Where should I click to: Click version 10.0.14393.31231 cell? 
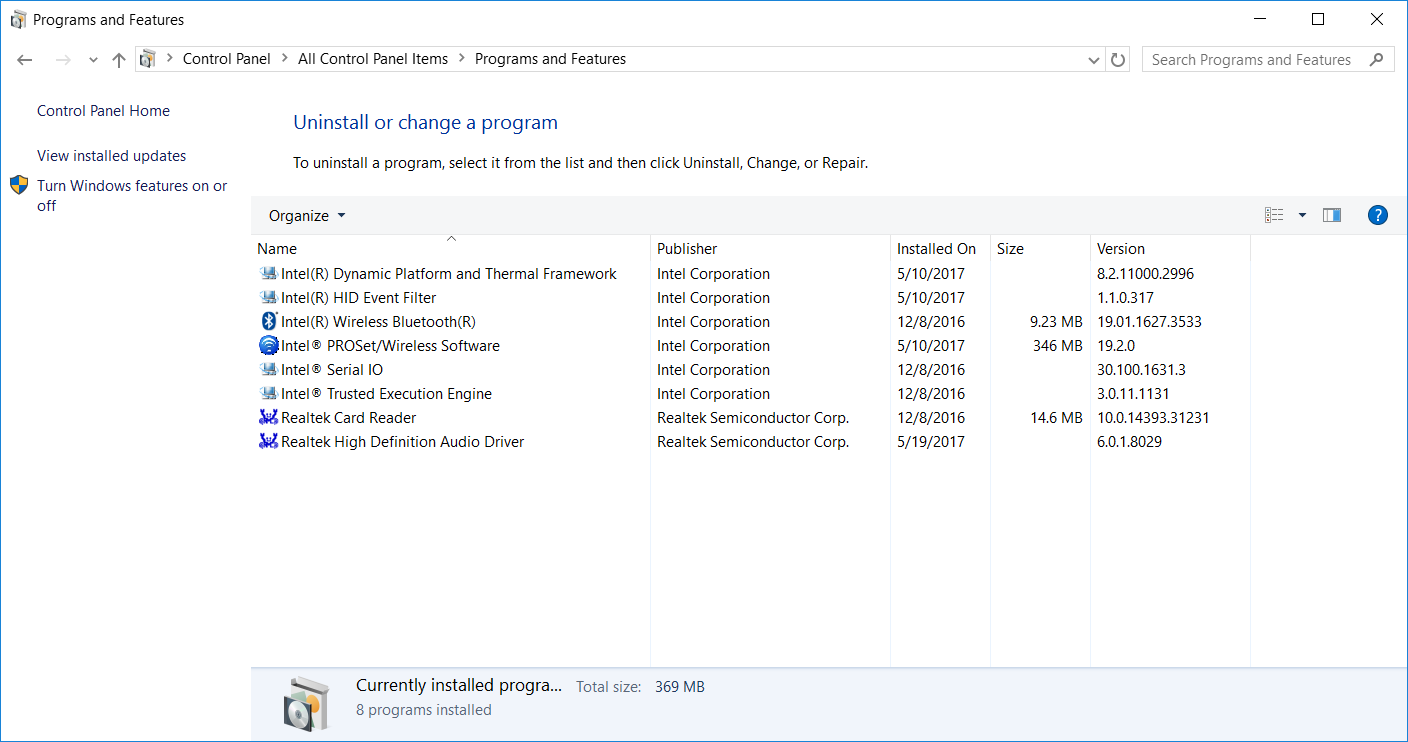point(1153,418)
